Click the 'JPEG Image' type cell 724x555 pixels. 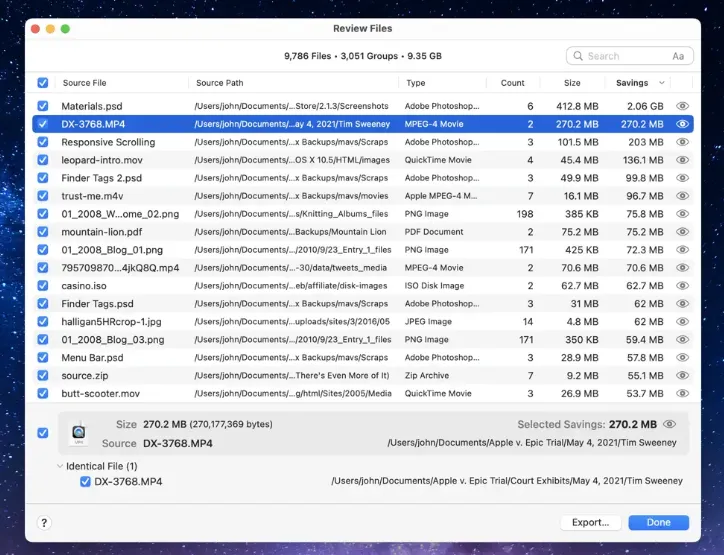[x=428, y=322]
